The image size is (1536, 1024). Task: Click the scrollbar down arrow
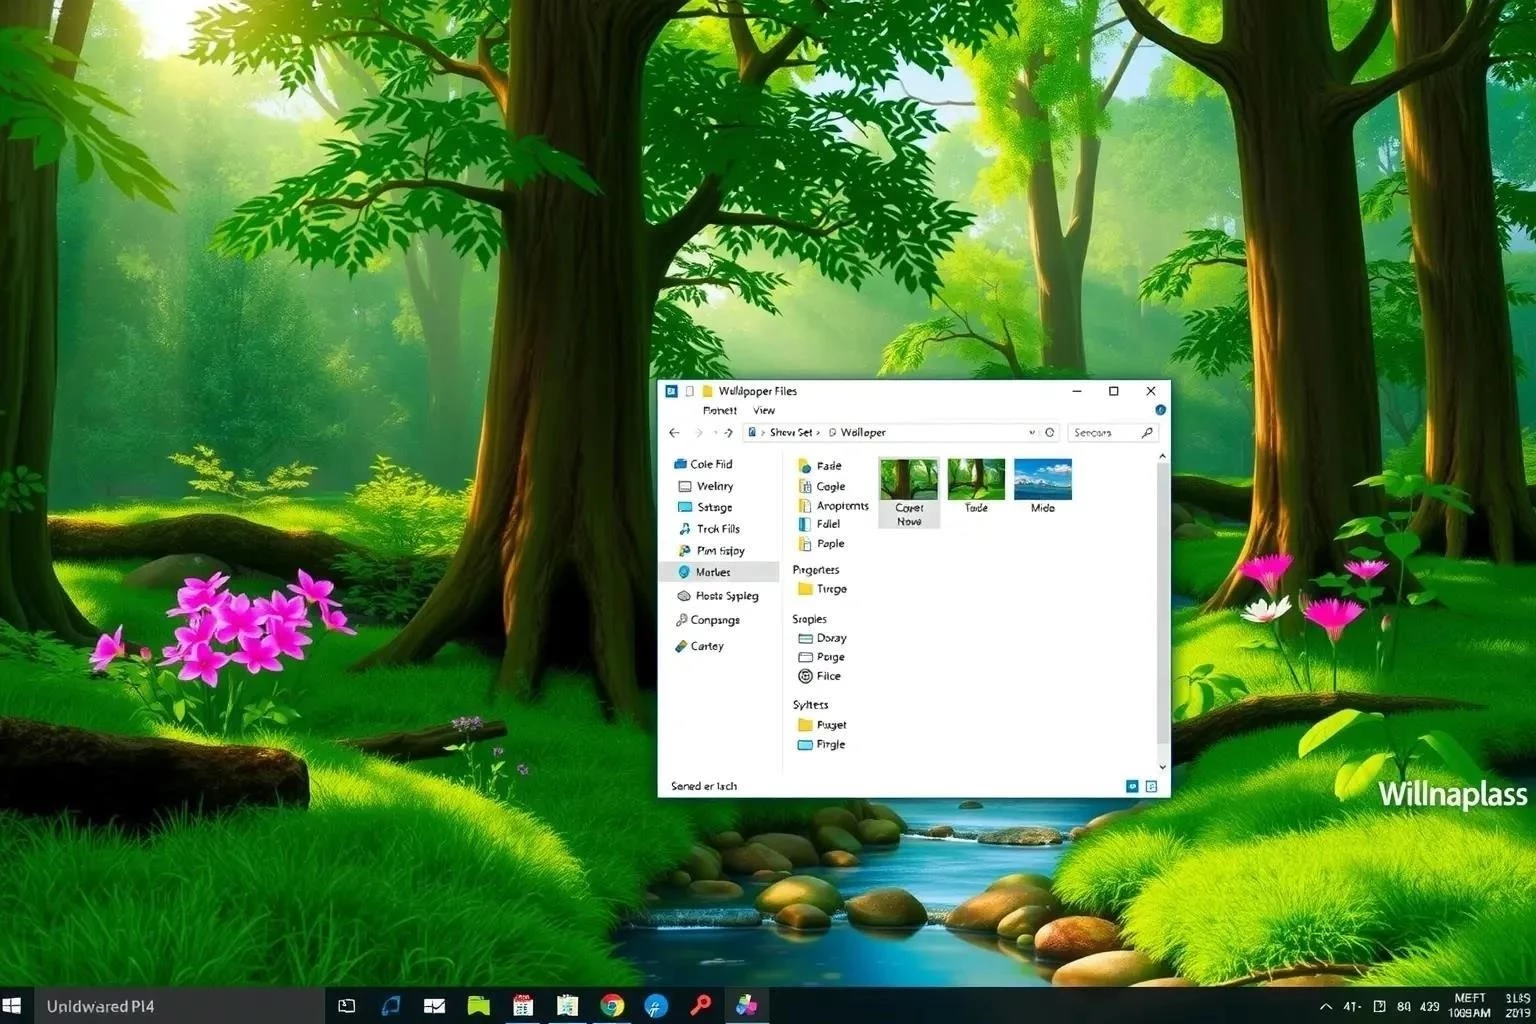[1162, 767]
